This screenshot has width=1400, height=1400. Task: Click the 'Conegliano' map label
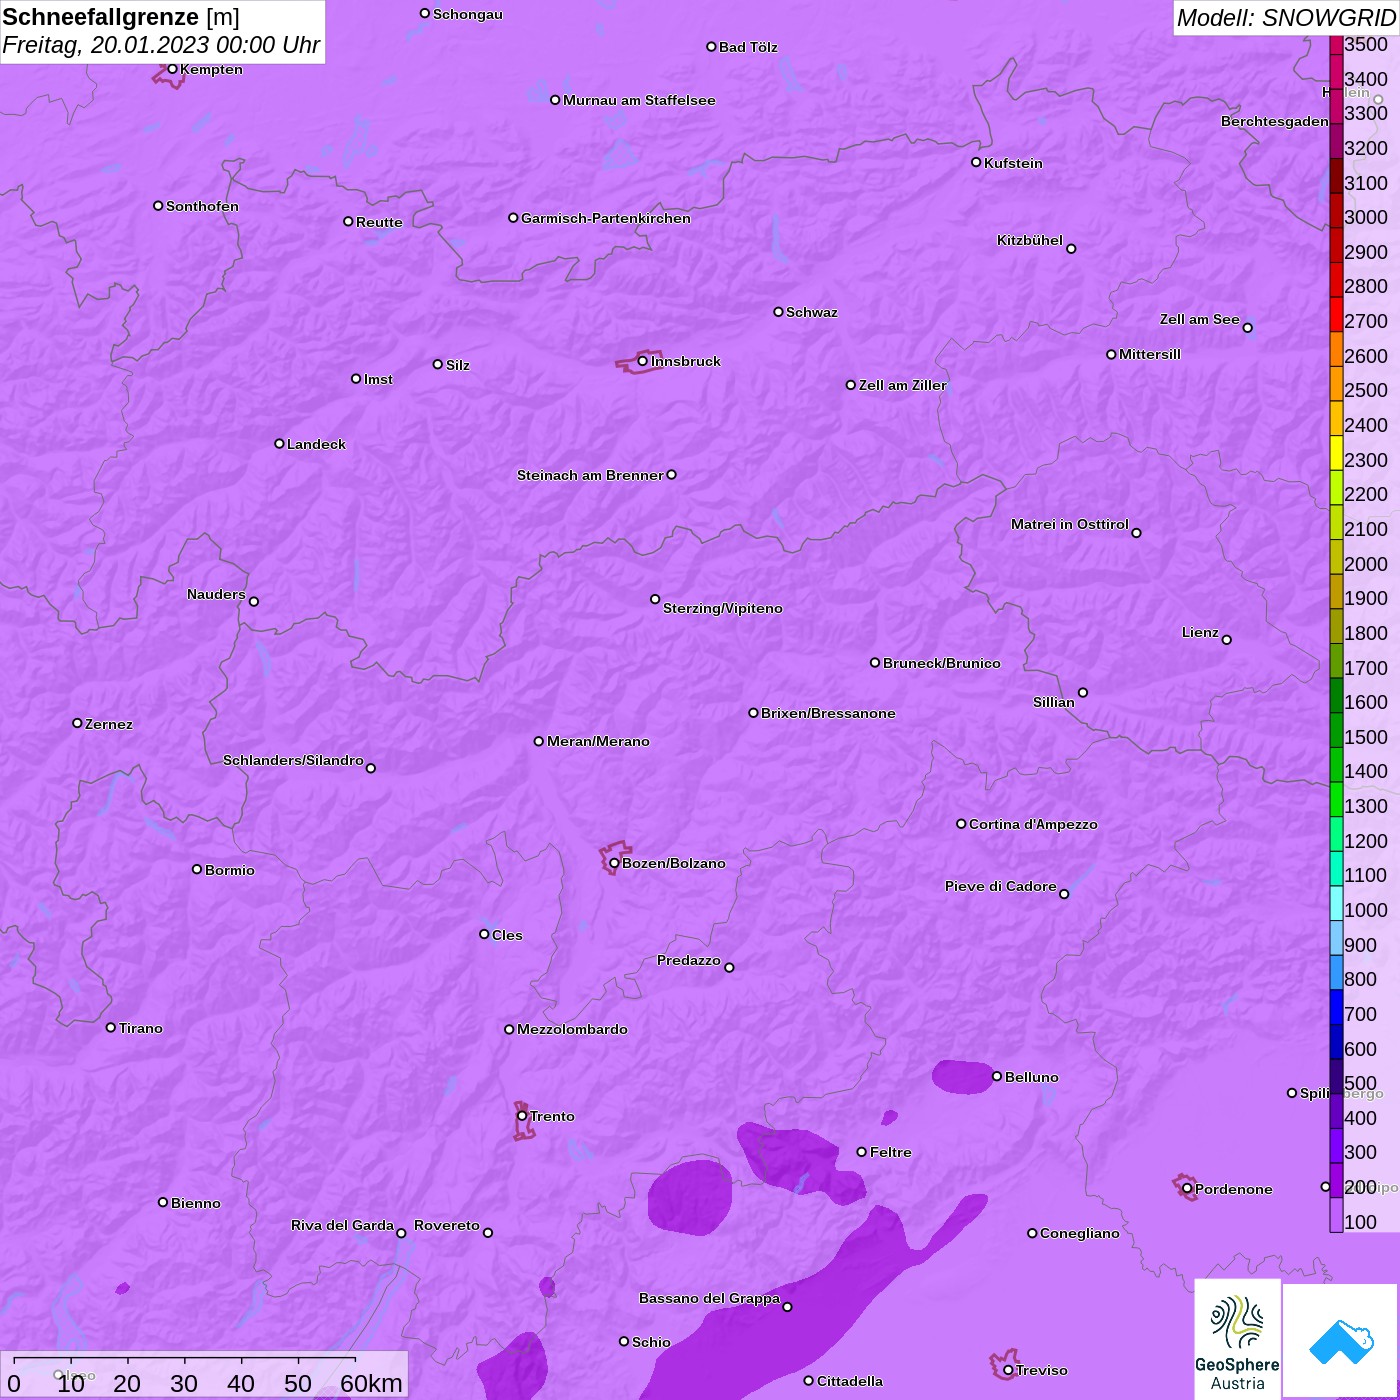(x=1080, y=1233)
